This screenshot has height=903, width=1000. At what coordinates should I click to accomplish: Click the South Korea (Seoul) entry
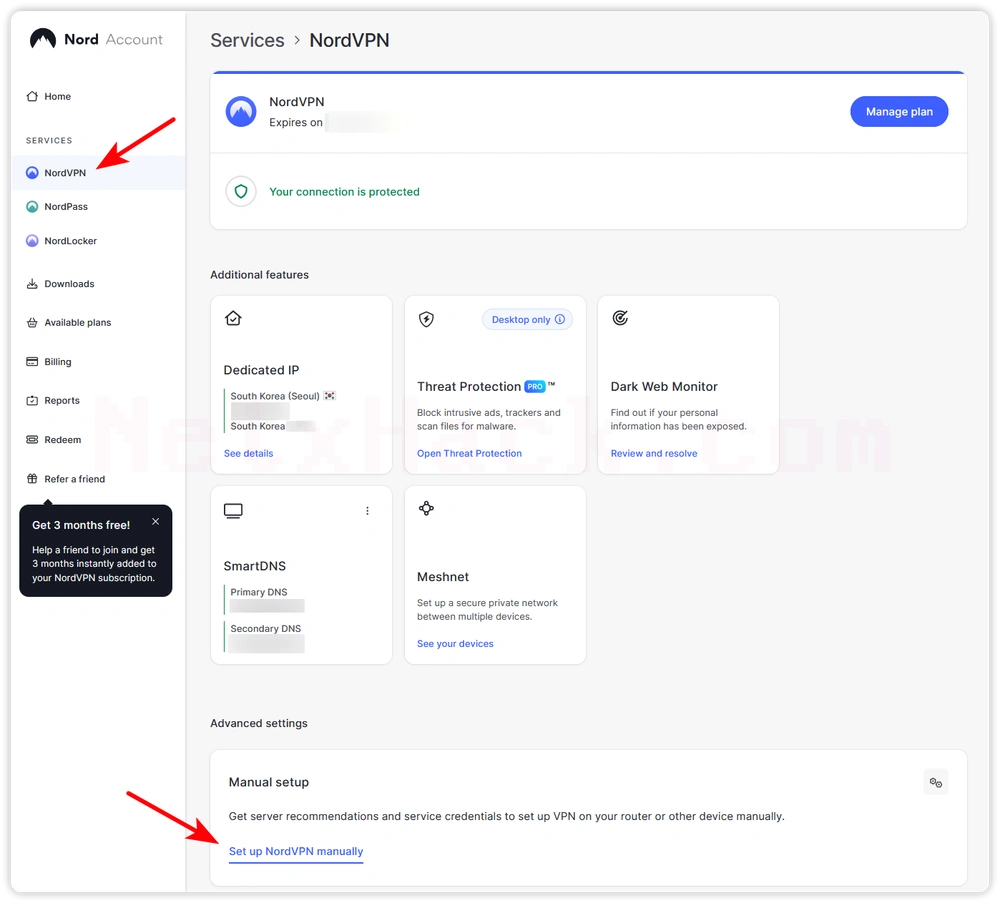(283, 396)
